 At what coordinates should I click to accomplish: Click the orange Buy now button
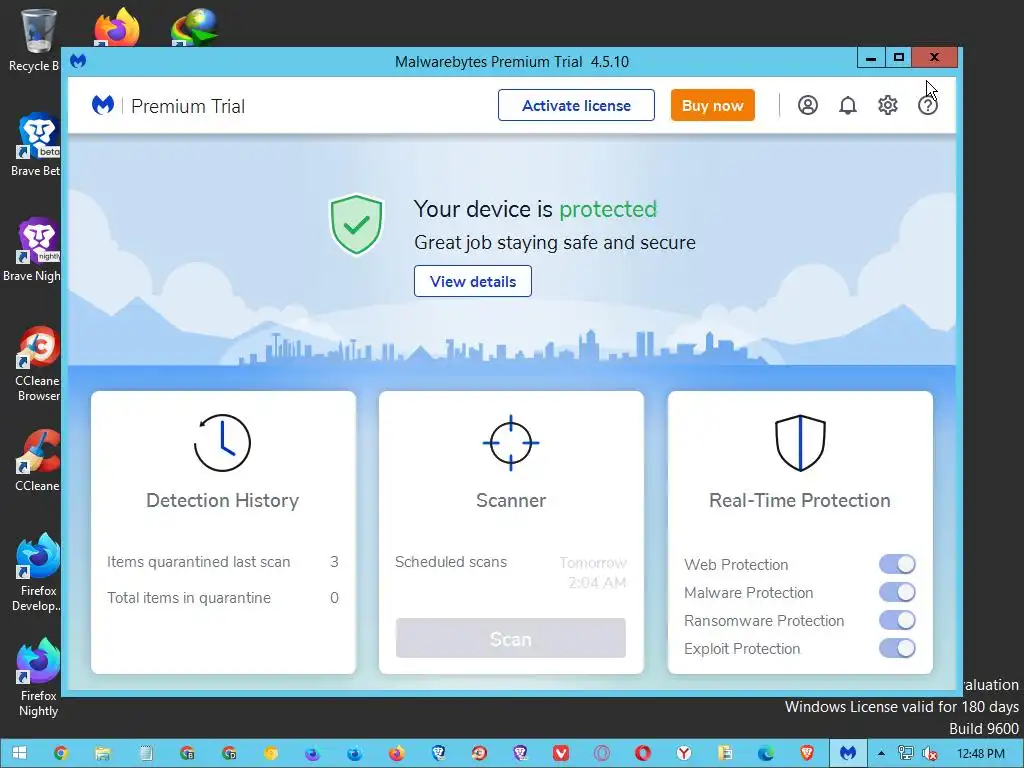pyautogui.click(x=712, y=105)
